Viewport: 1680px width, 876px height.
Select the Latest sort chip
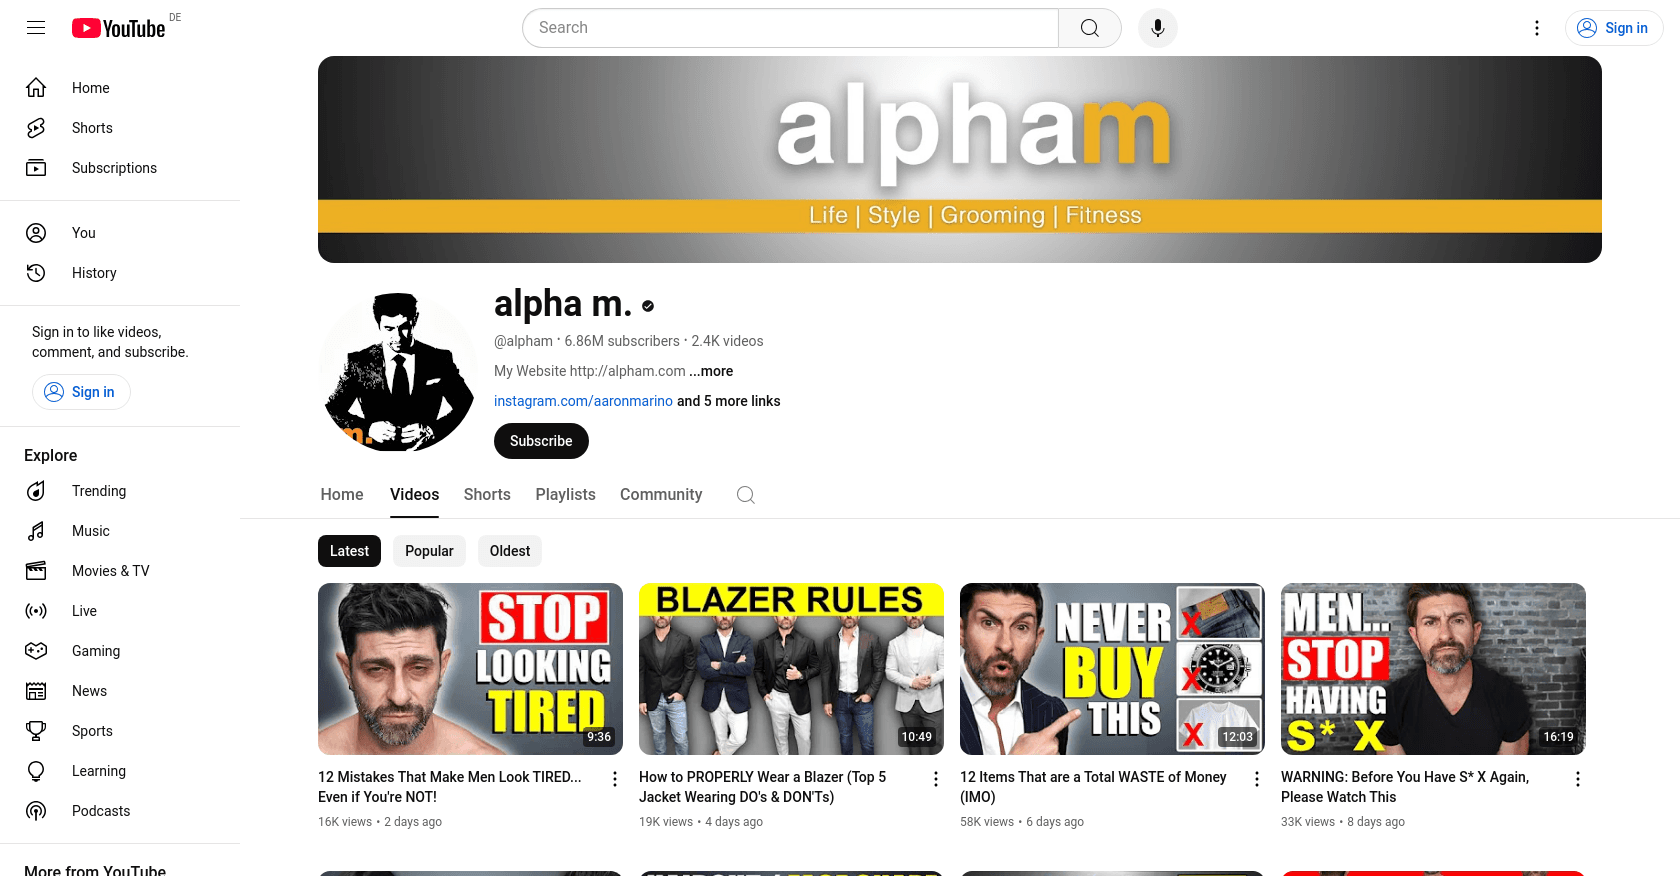(349, 551)
